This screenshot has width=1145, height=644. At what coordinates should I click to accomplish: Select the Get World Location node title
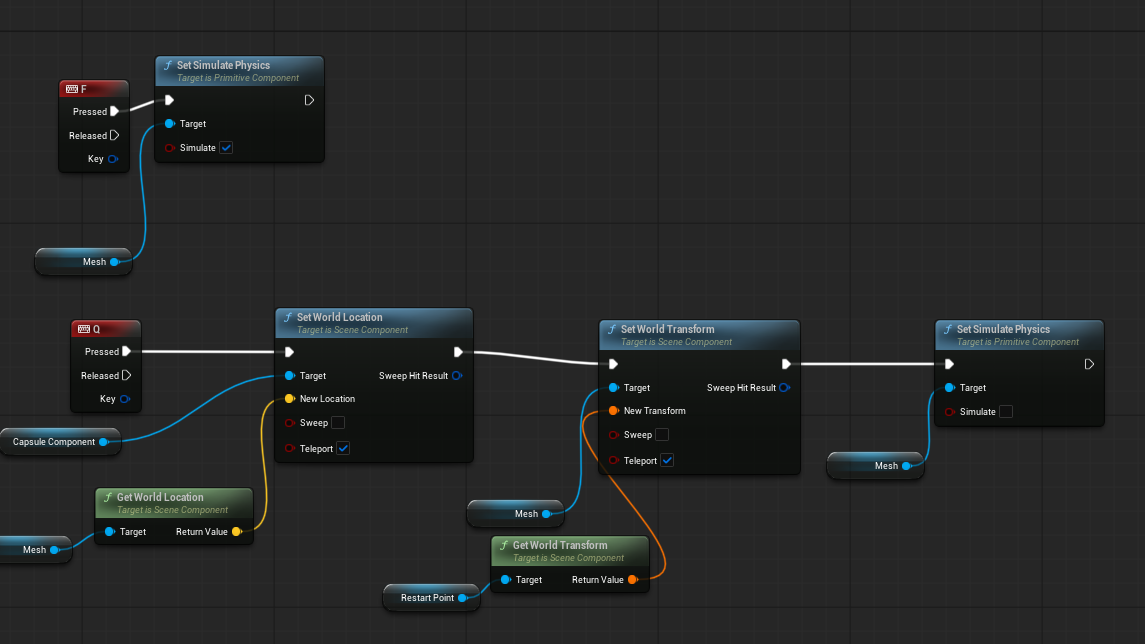point(160,497)
